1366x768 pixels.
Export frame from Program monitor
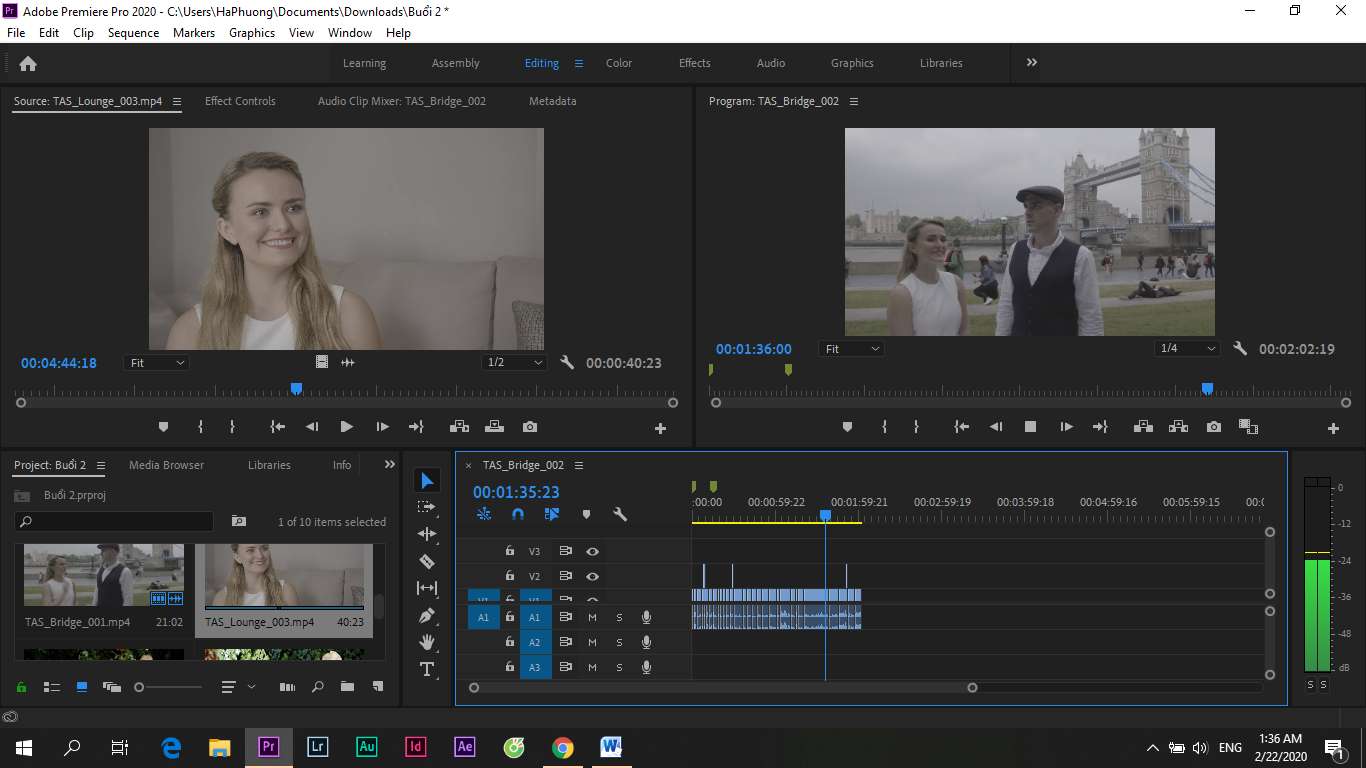coord(1213,427)
